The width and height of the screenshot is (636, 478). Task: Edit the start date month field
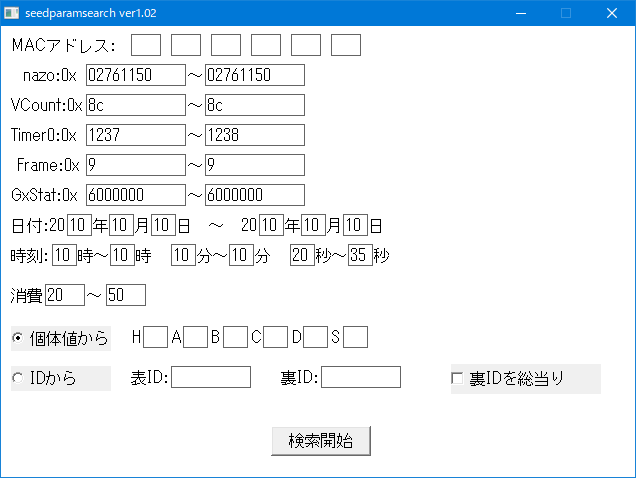(x=121, y=225)
